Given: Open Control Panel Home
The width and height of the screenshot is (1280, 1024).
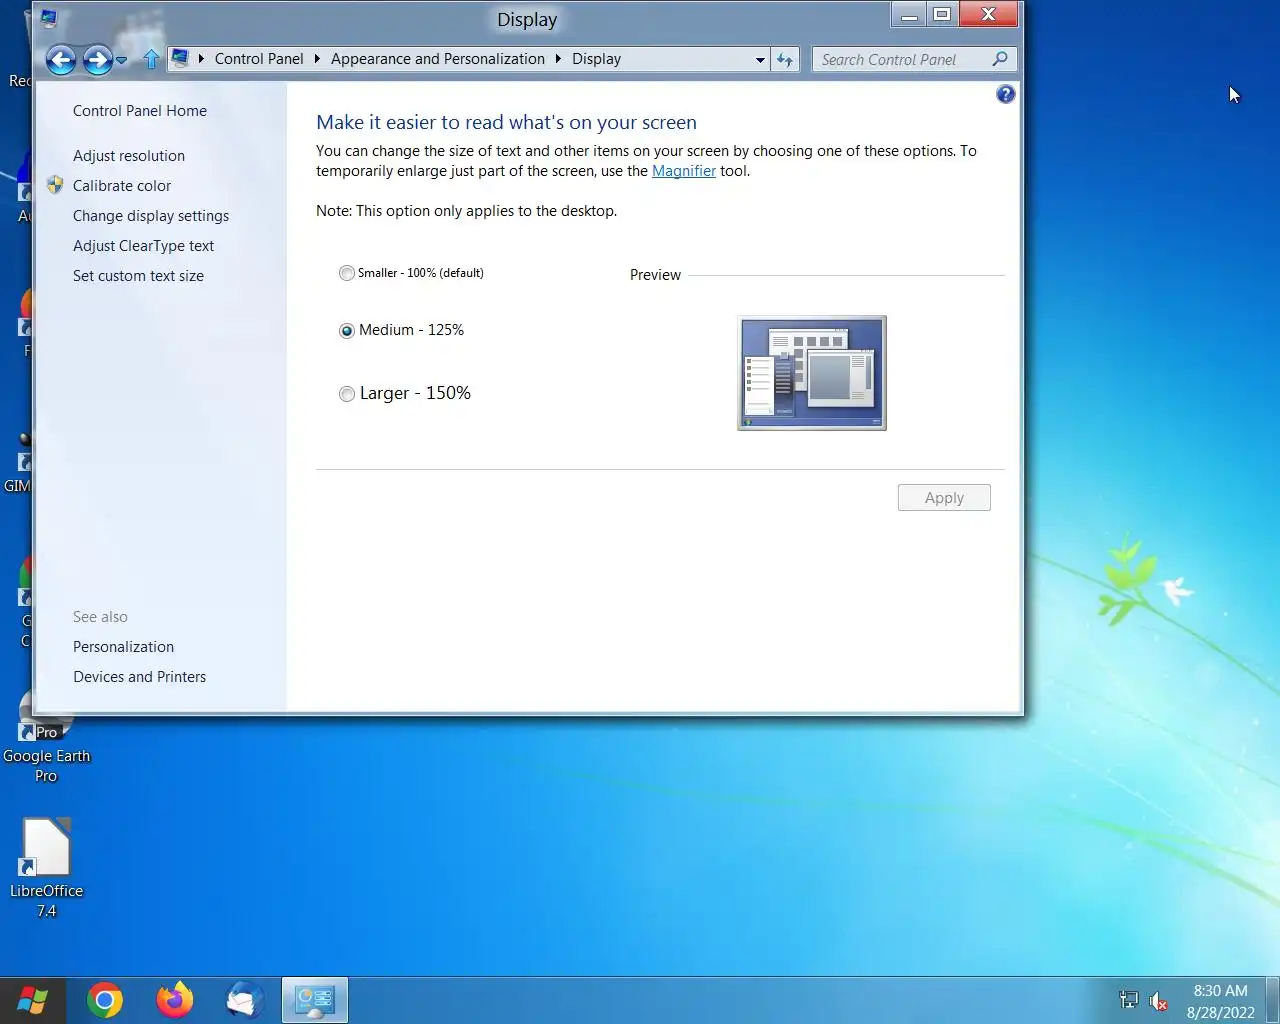Looking at the screenshot, I should (x=140, y=111).
